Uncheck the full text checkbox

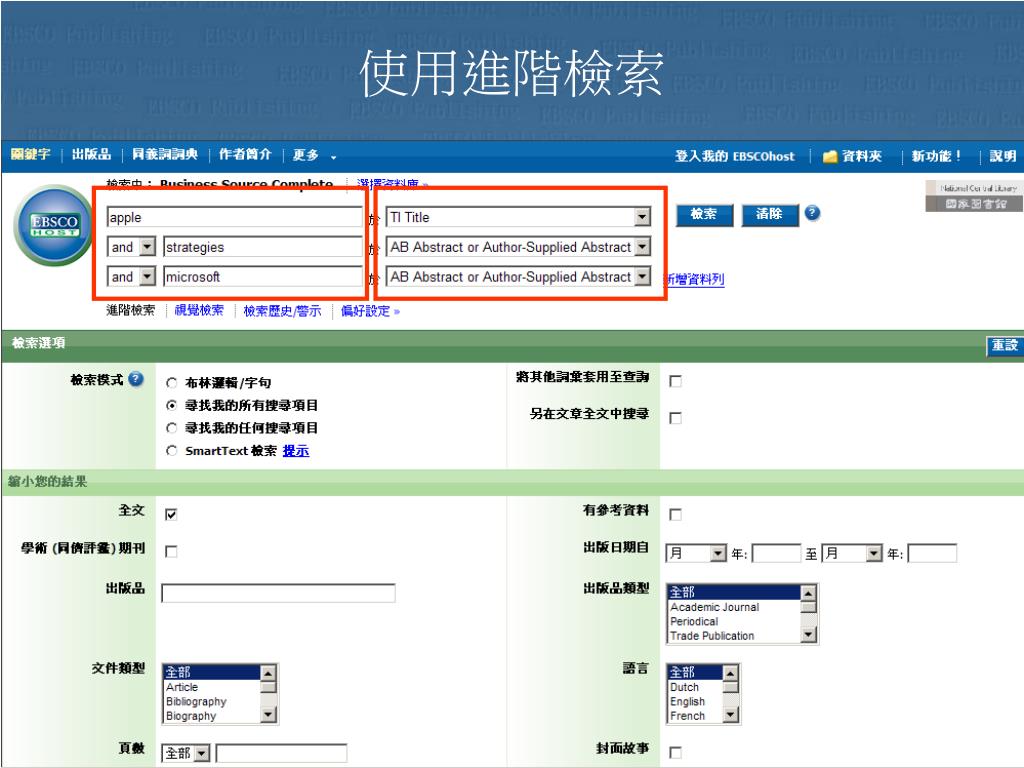(x=172, y=514)
